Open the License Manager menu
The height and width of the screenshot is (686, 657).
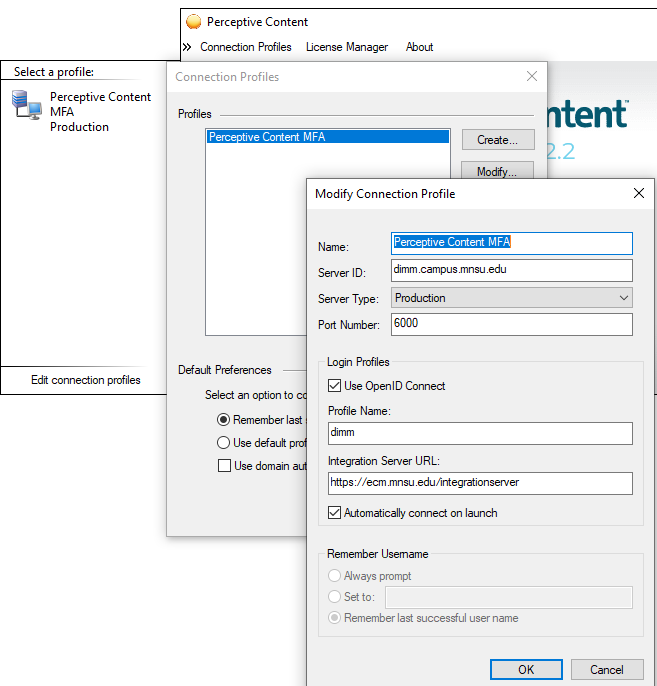347,47
